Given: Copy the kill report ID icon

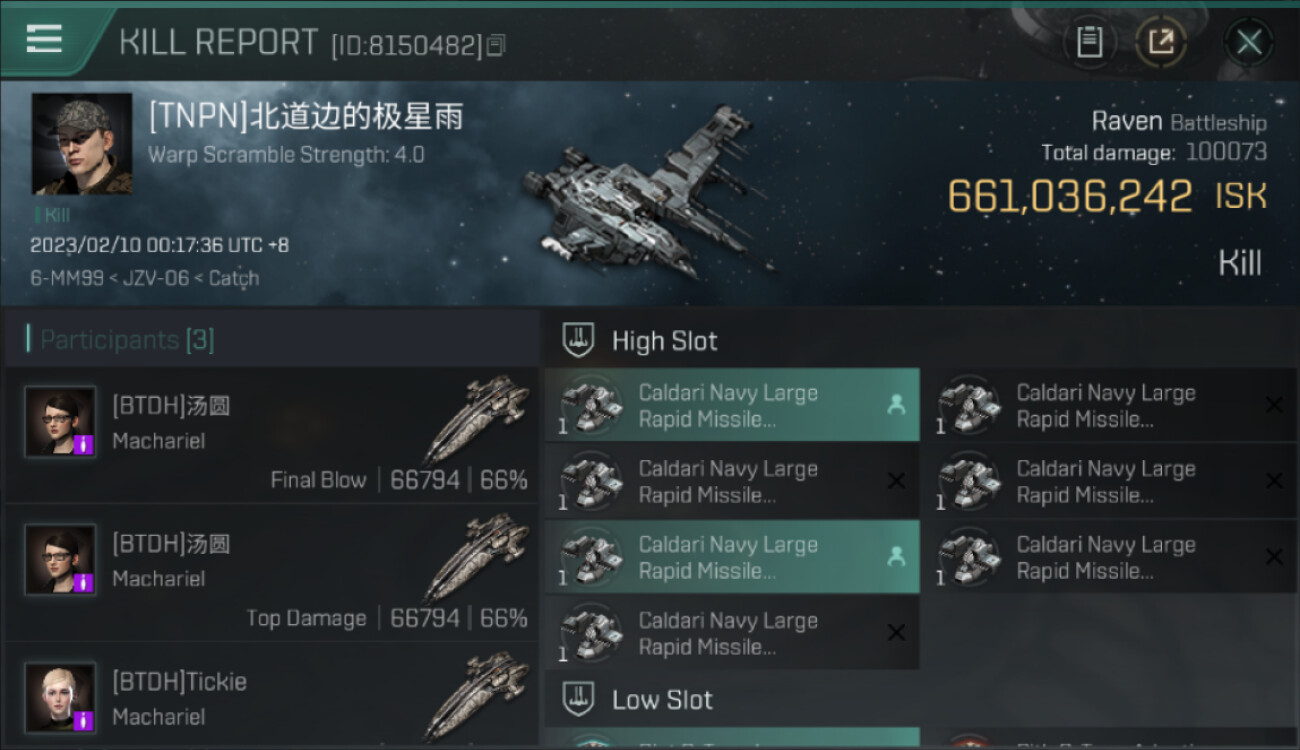Looking at the screenshot, I should [x=496, y=46].
